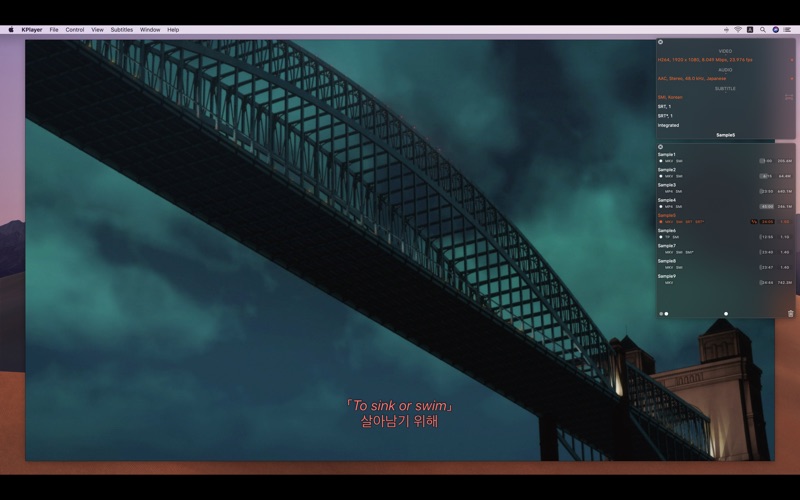This screenshot has width=800, height=500.
Task: Click the repeat badge on Sample5 row
Action: tap(754, 222)
